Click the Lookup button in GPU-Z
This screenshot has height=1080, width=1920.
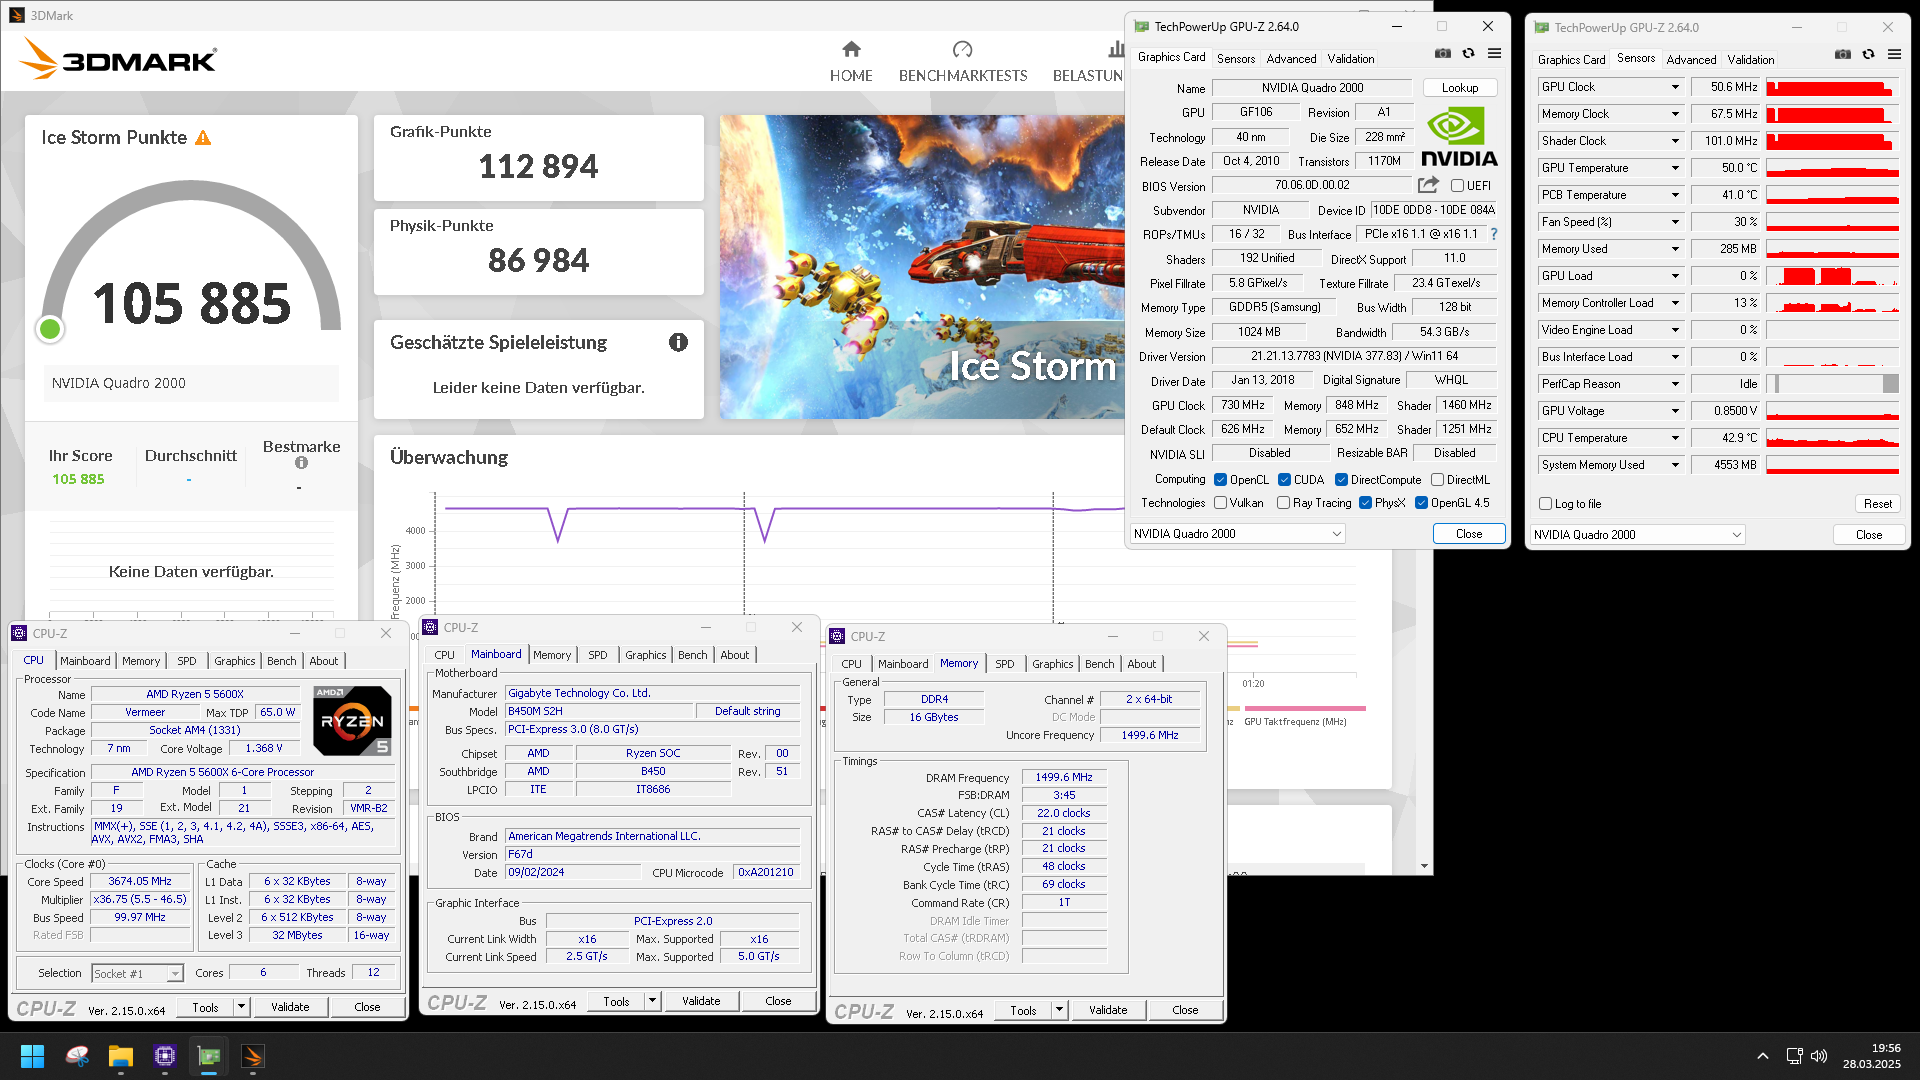point(1459,88)
